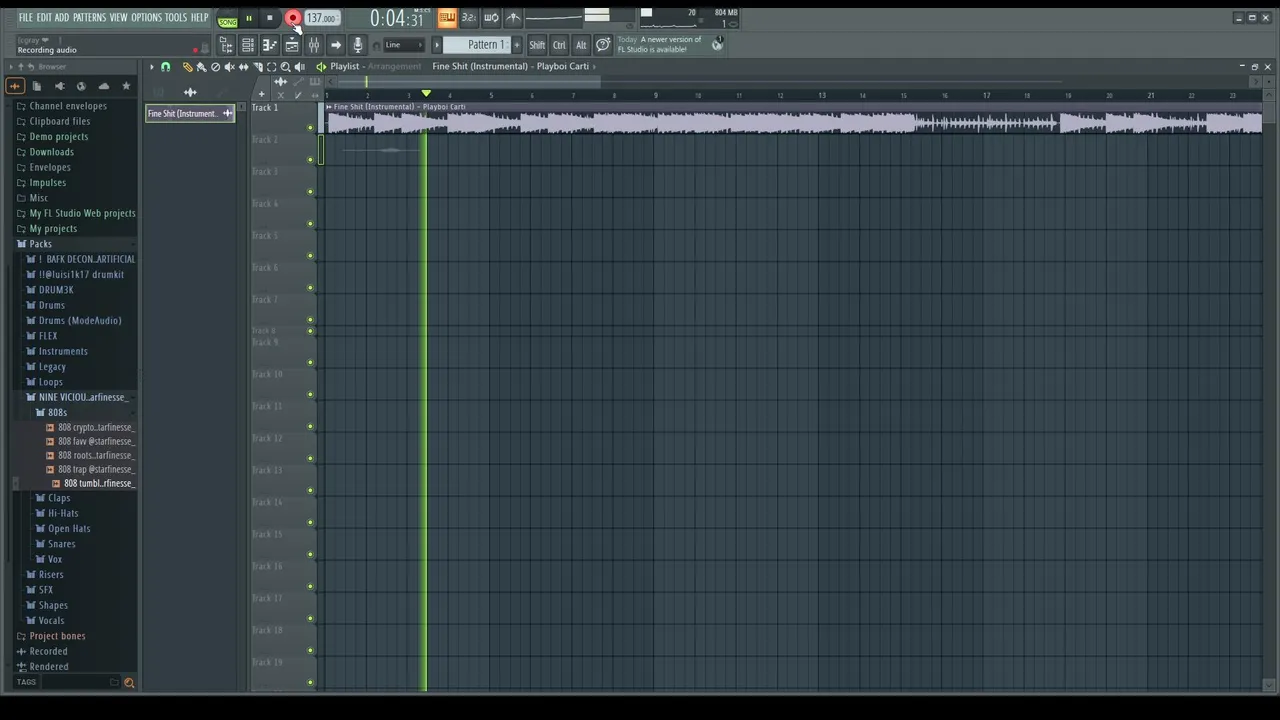Toggle the playlist magnet snap icon
The image size is (1280, 720).
point(166,67)
